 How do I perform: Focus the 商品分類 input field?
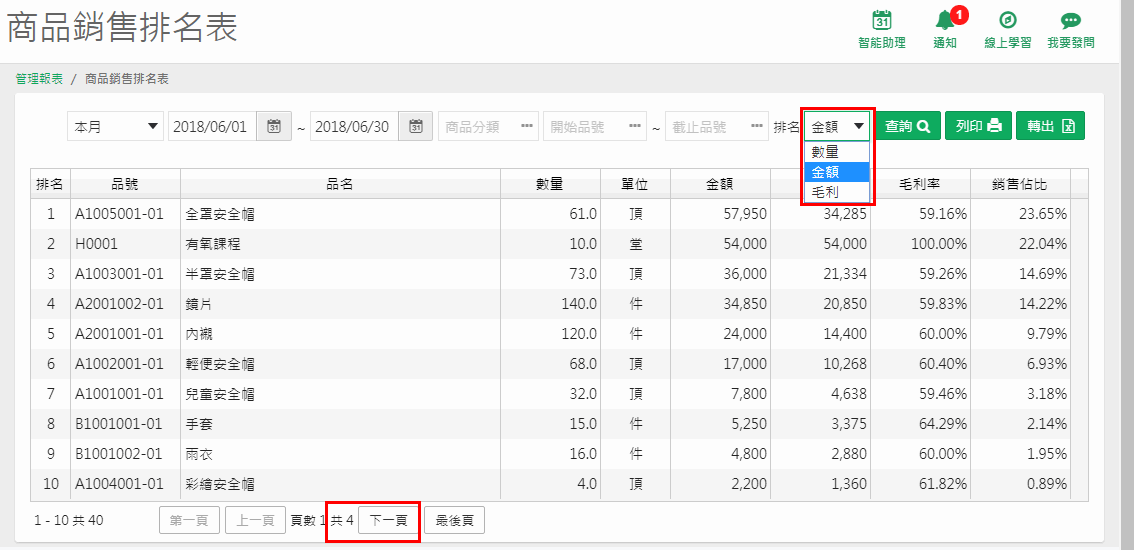(x=488, y=126)
